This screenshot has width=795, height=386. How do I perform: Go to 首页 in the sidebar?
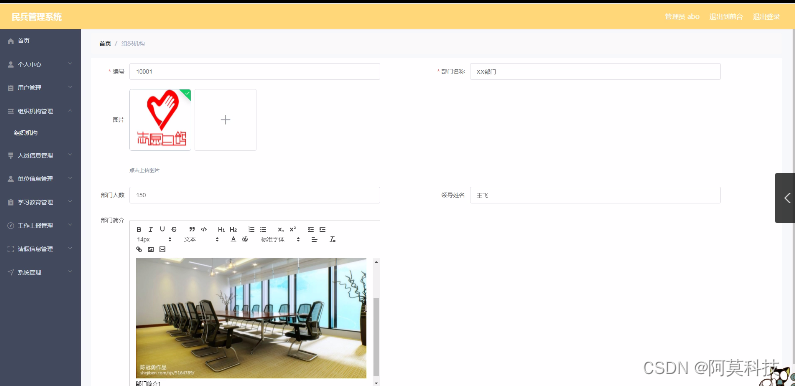pos(40,41)
